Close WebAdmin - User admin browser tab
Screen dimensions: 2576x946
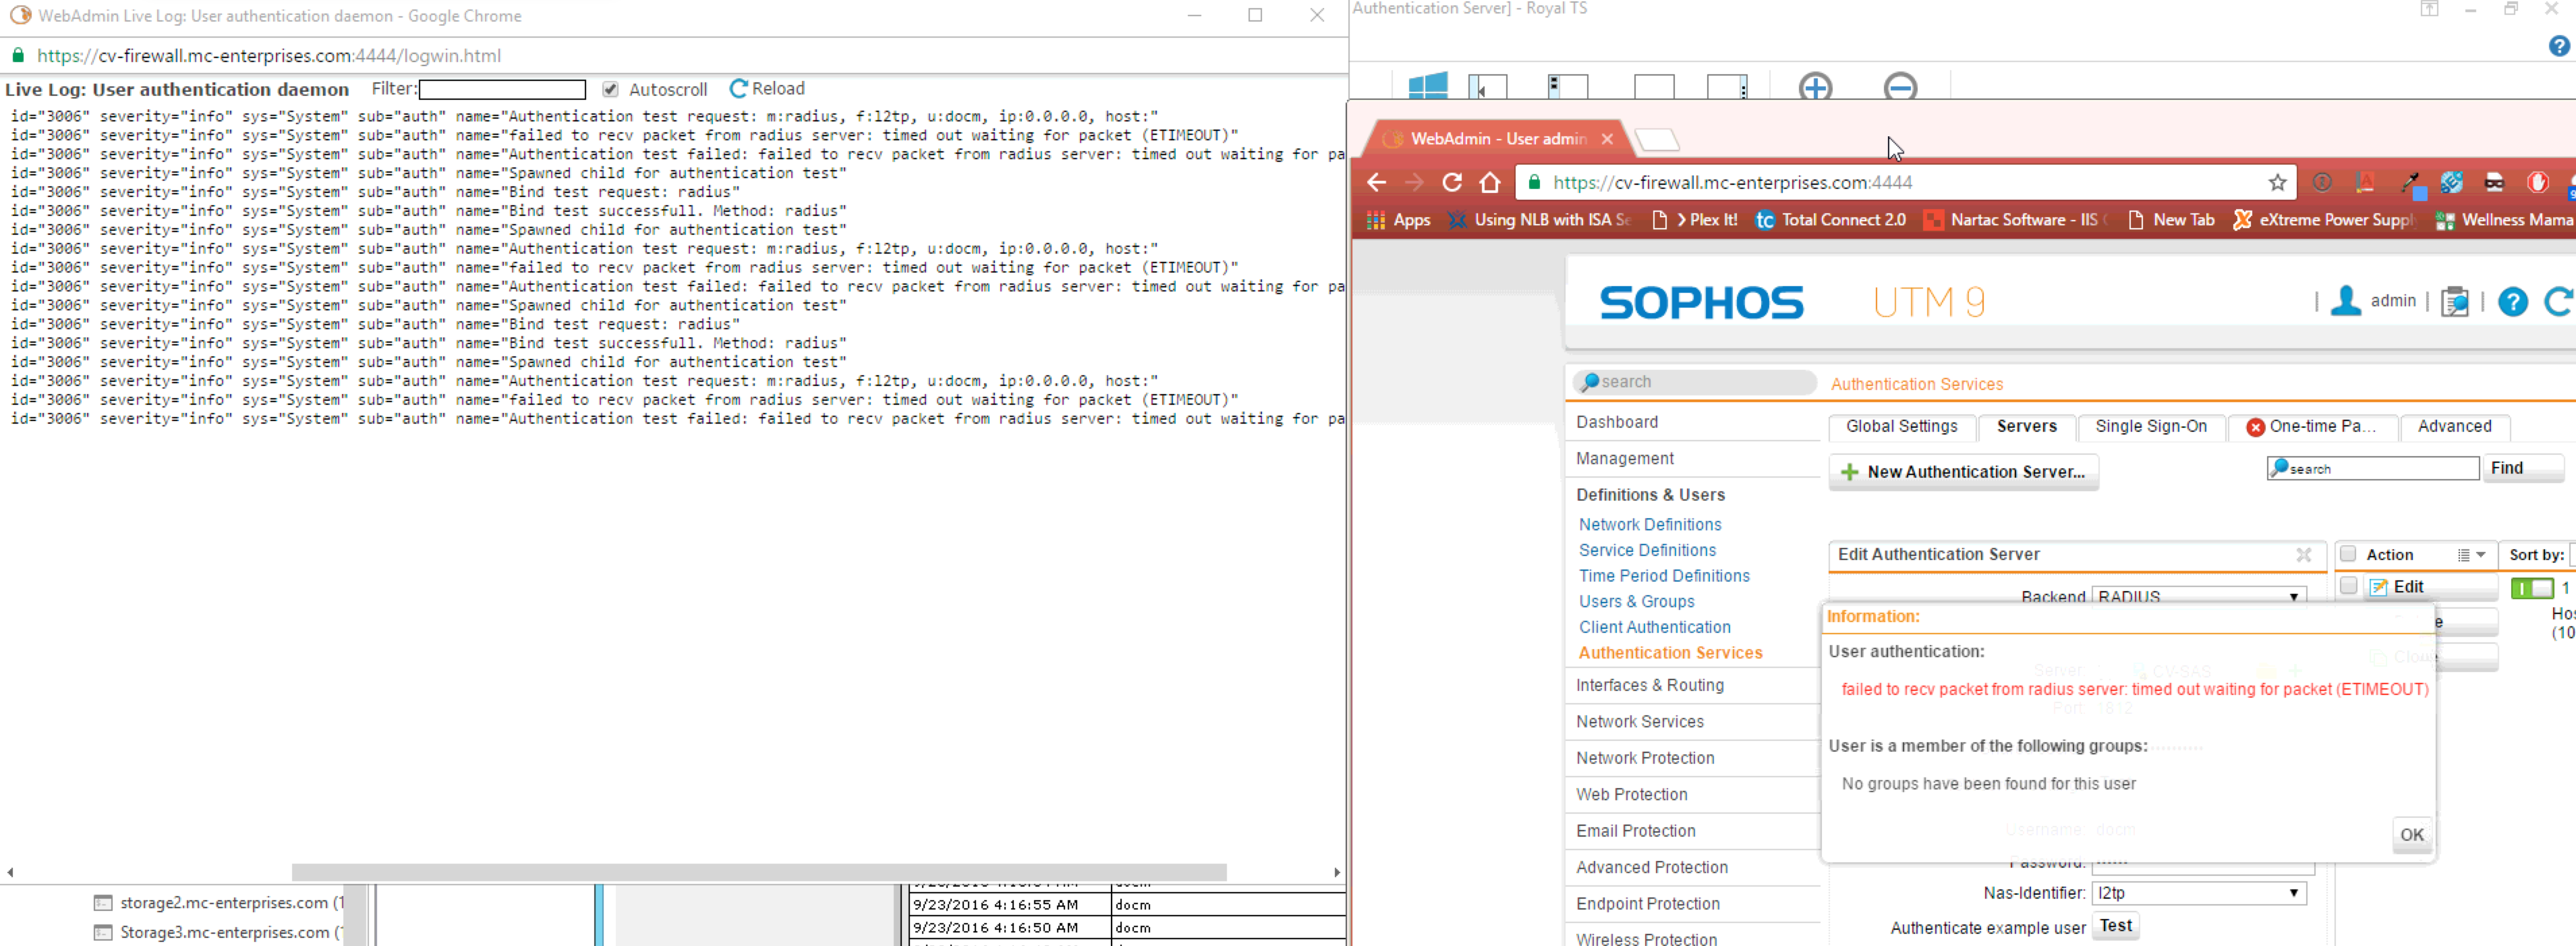(x=1607, y=139)
